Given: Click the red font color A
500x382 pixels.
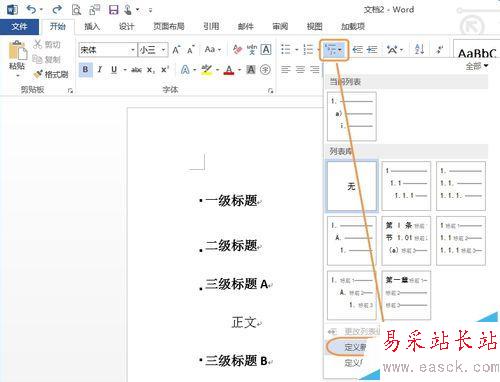Looking at the screenshot, I should click(229, 70).
